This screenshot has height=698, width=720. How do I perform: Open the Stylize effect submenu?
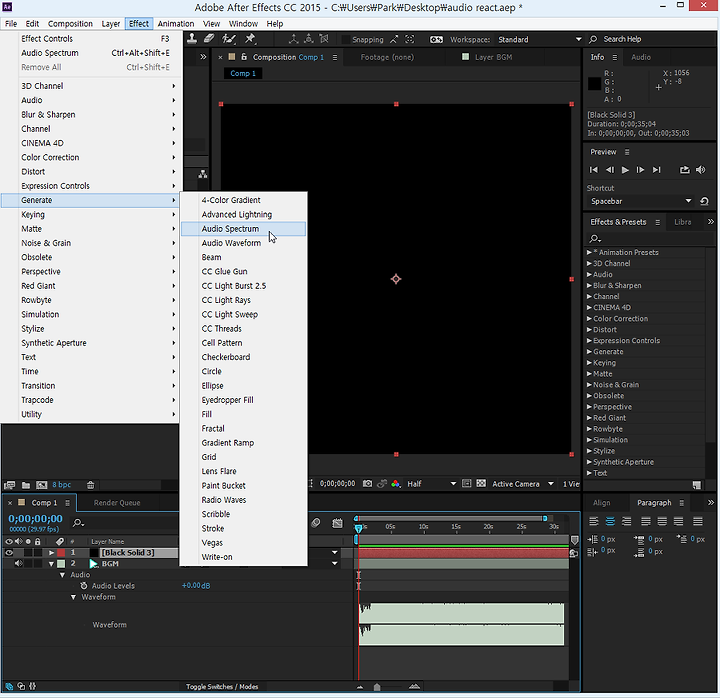click(90, 328)
